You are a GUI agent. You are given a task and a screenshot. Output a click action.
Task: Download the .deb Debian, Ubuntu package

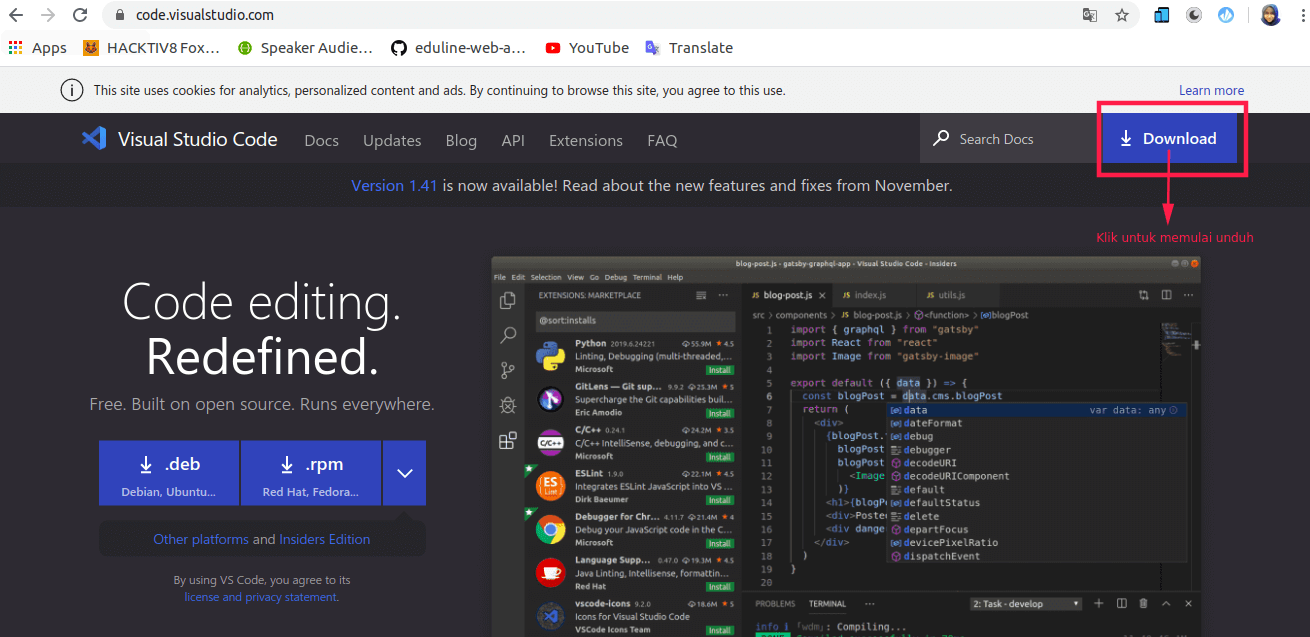point(169,473)
